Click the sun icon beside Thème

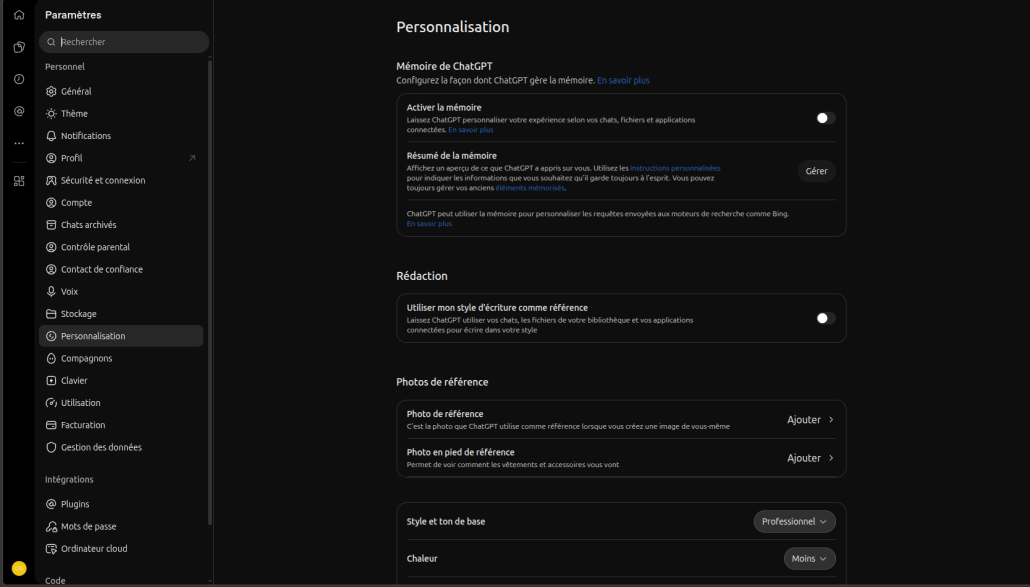pos(51,114)
